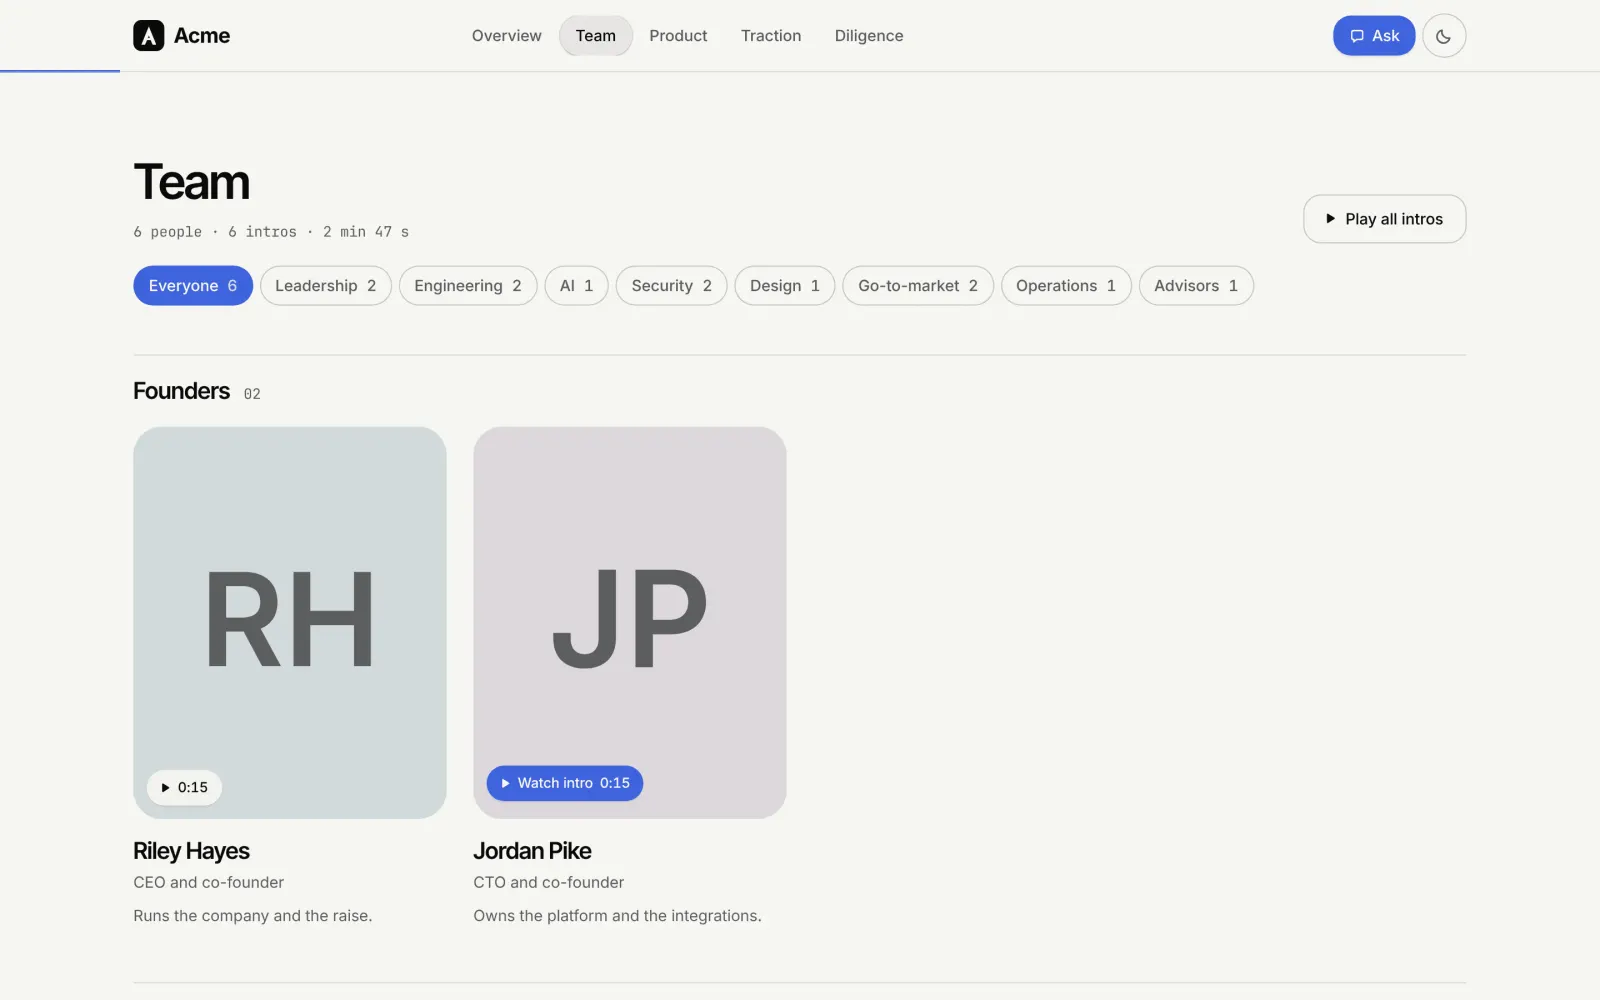The width and height of the screenshot is (1600, 1000).
Task: Click the Founders section heading
Action: [x=181, y=391]
